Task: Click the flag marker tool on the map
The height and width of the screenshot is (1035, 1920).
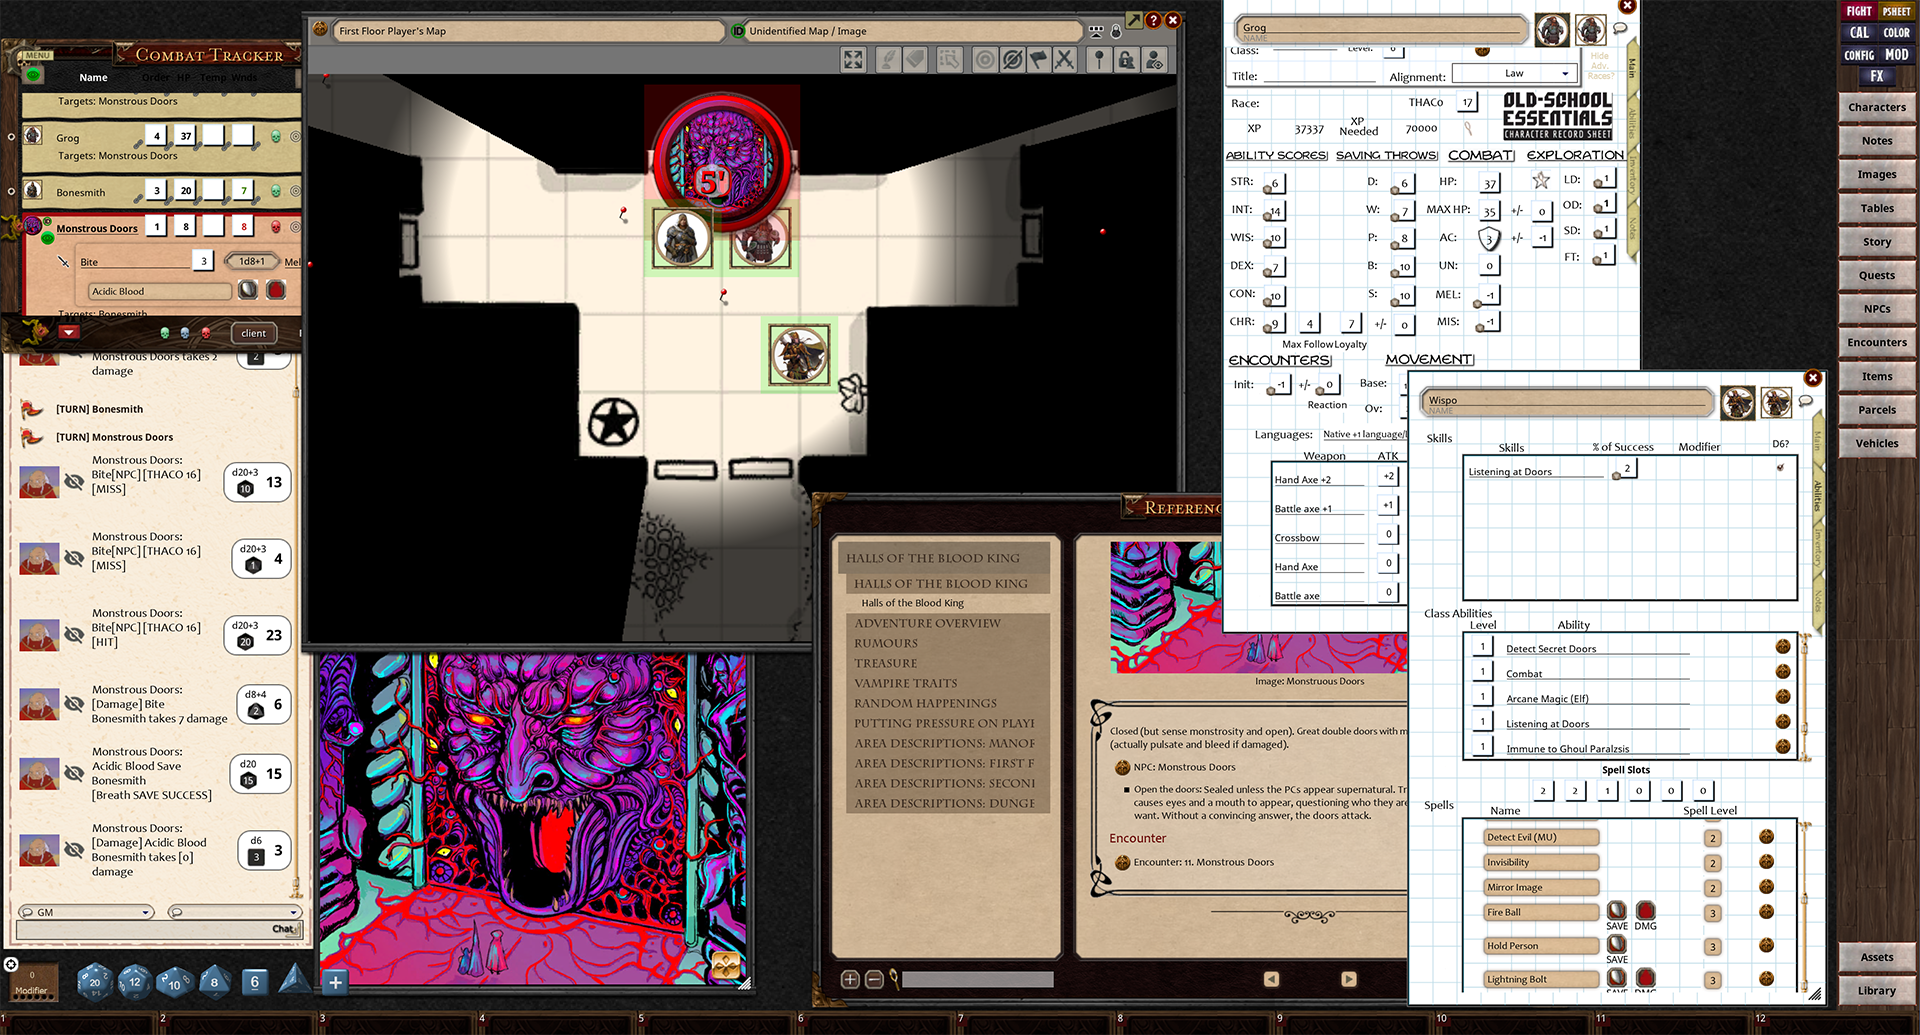Action: coord(1038,60)
